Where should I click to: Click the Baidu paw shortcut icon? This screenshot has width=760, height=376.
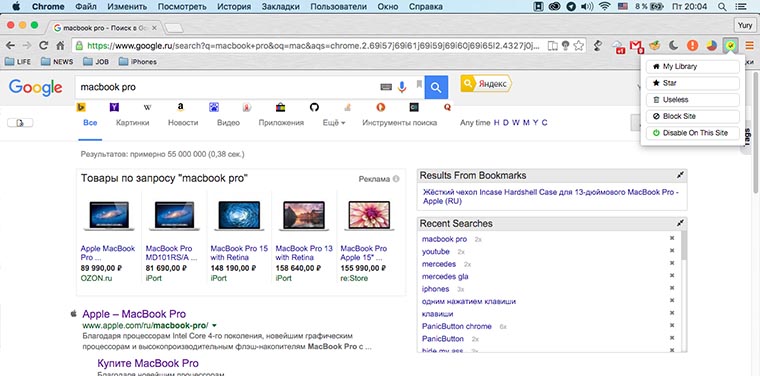214,108
